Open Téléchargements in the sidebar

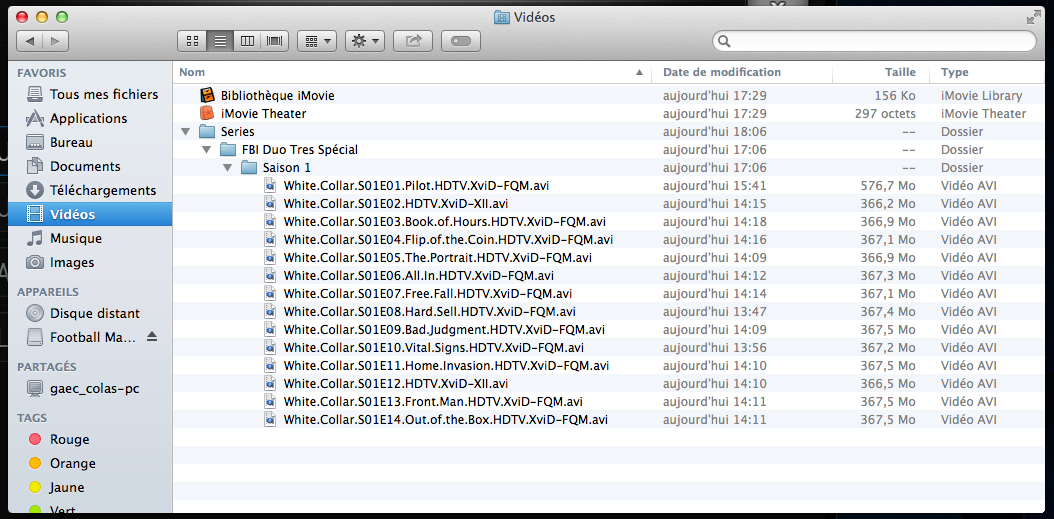tap(103, 190)
